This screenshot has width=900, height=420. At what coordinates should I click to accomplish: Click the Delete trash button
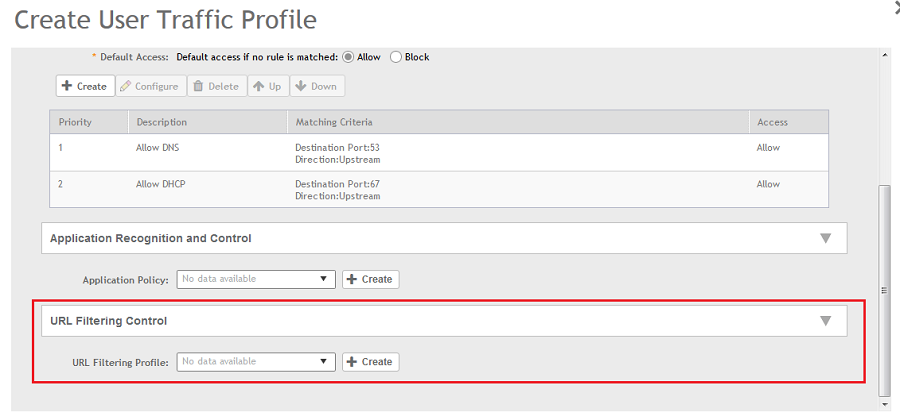215,86
